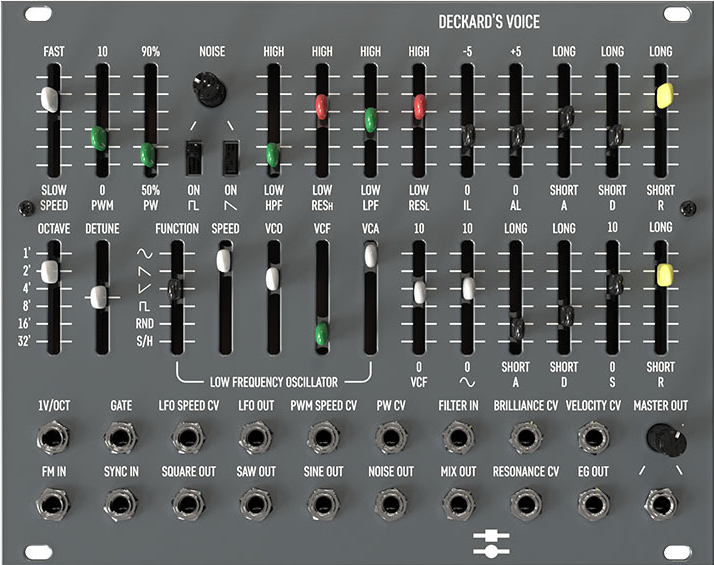This screenshot has height=565, width=714.
Task: Click the white DETUNE slider cap
Action: coord(98,297)
